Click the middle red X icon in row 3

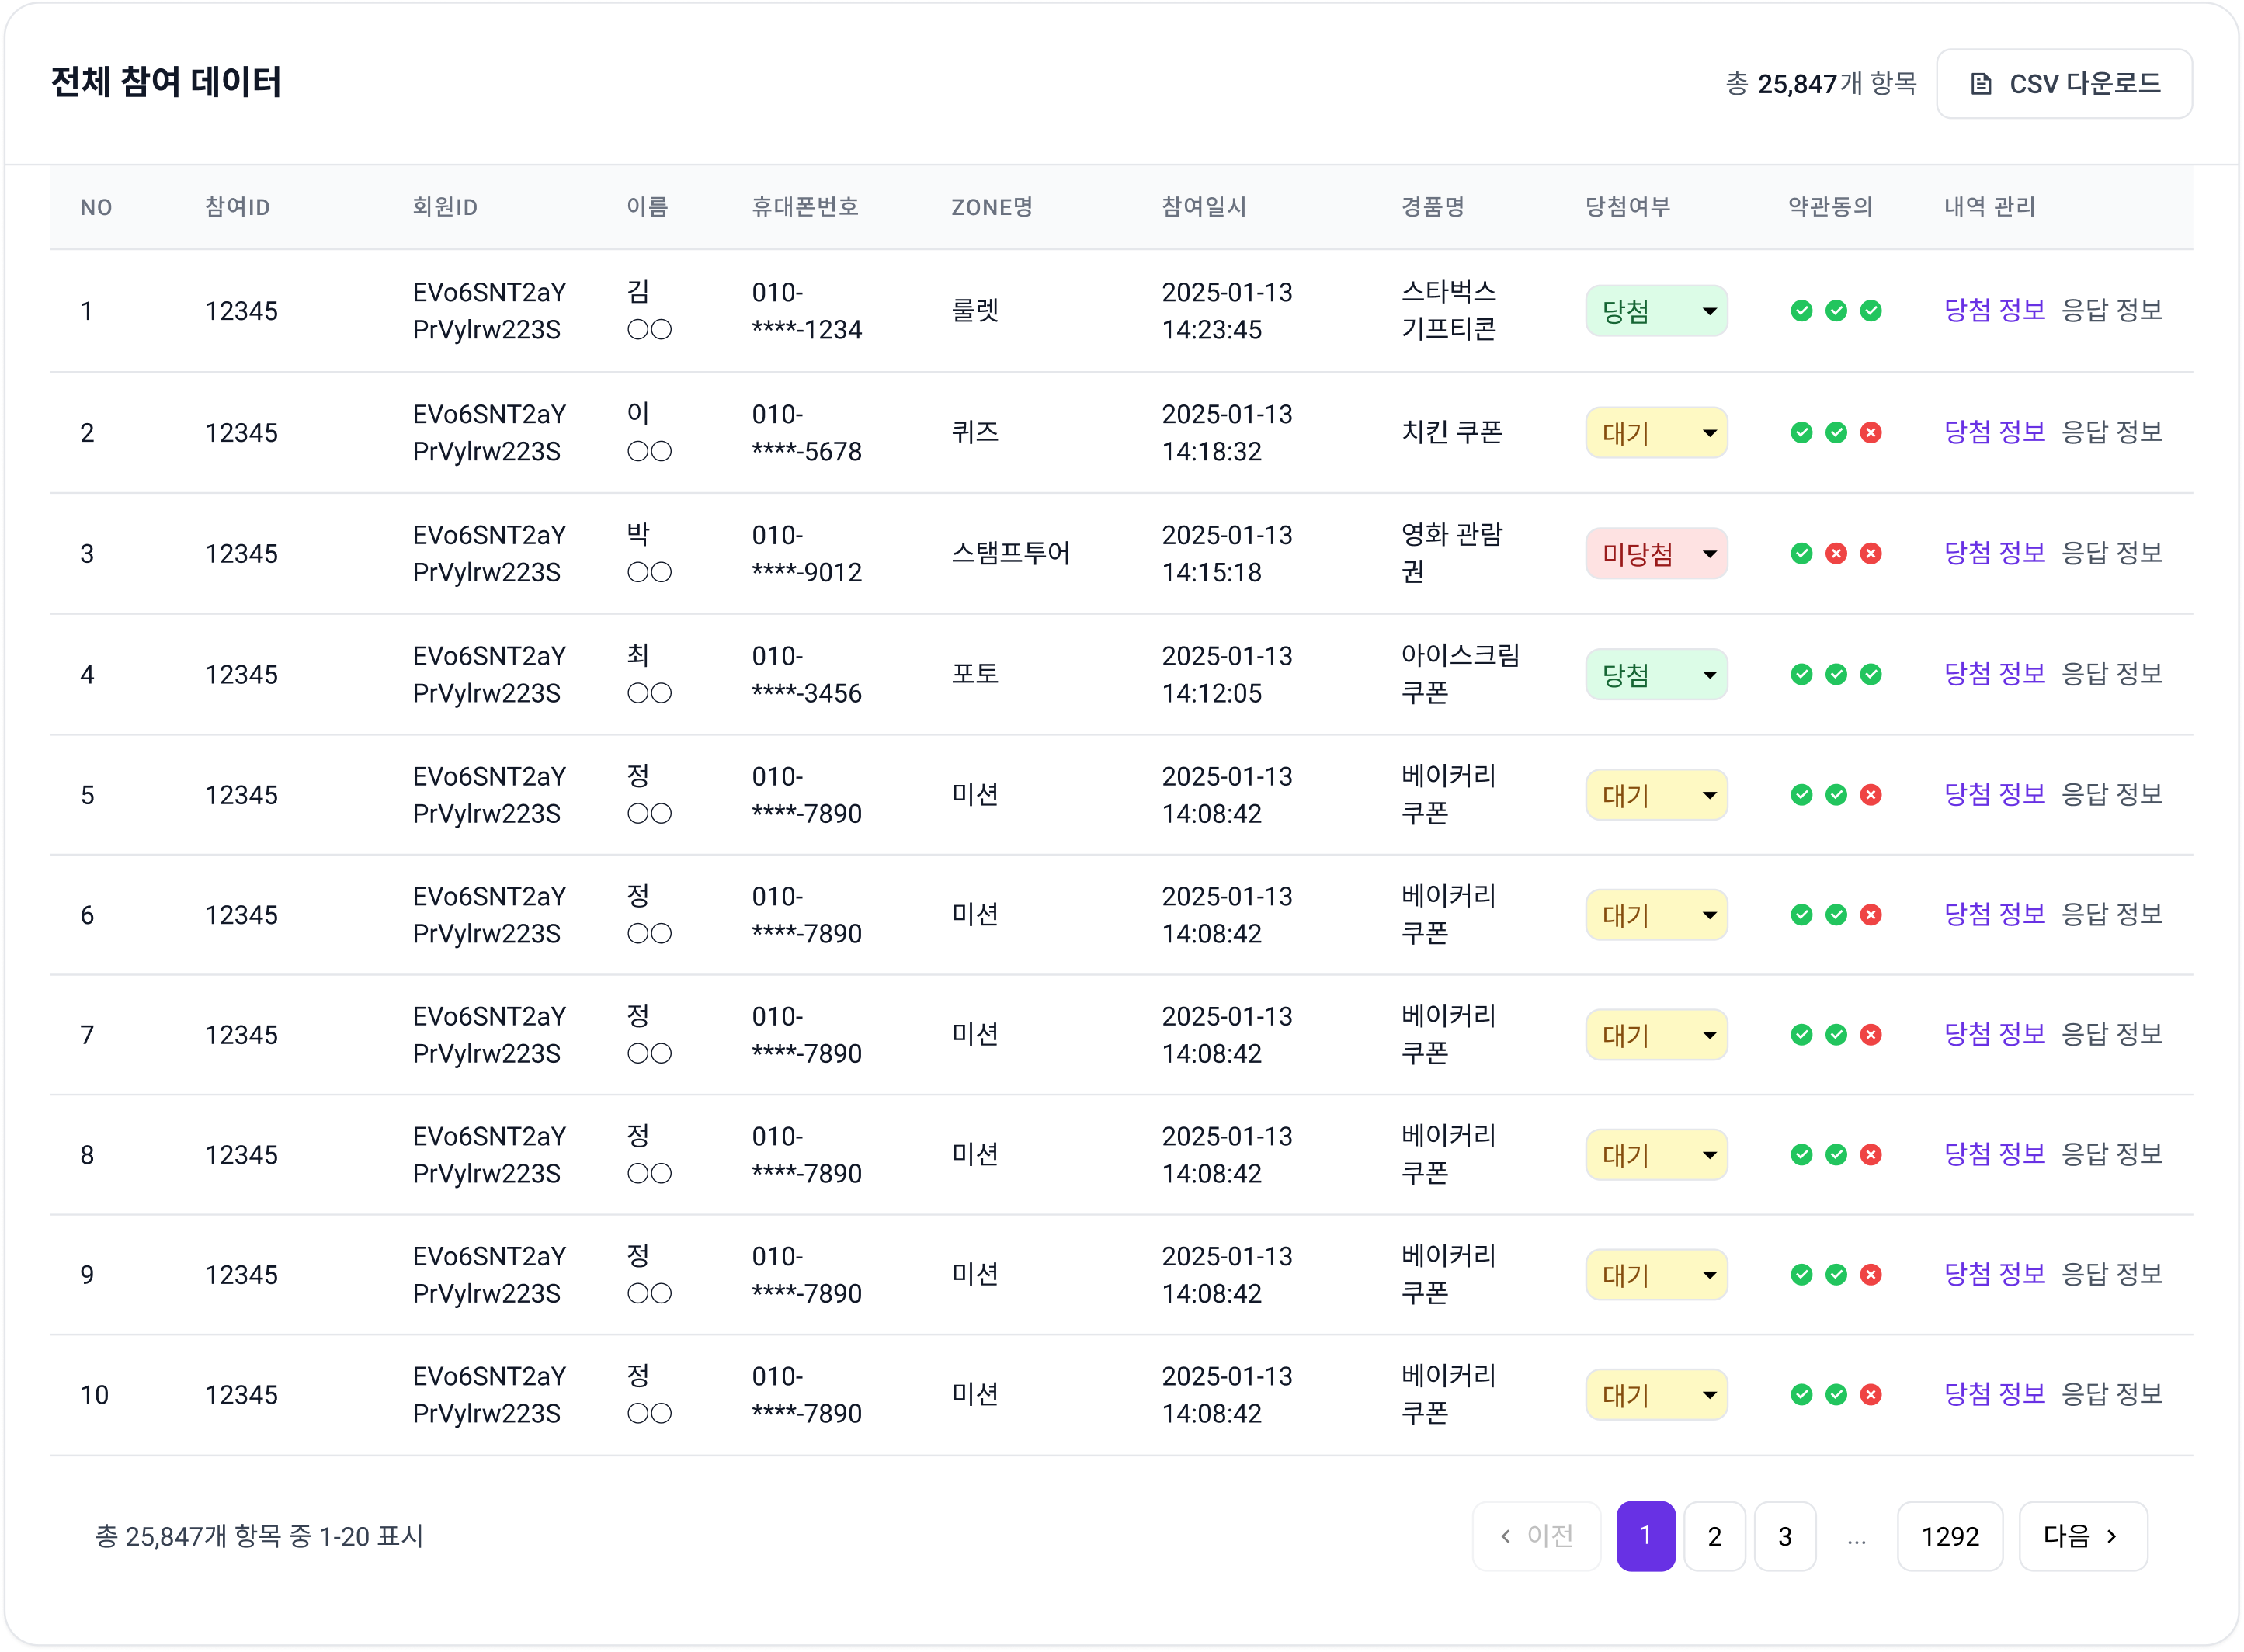coord(1836,554)
